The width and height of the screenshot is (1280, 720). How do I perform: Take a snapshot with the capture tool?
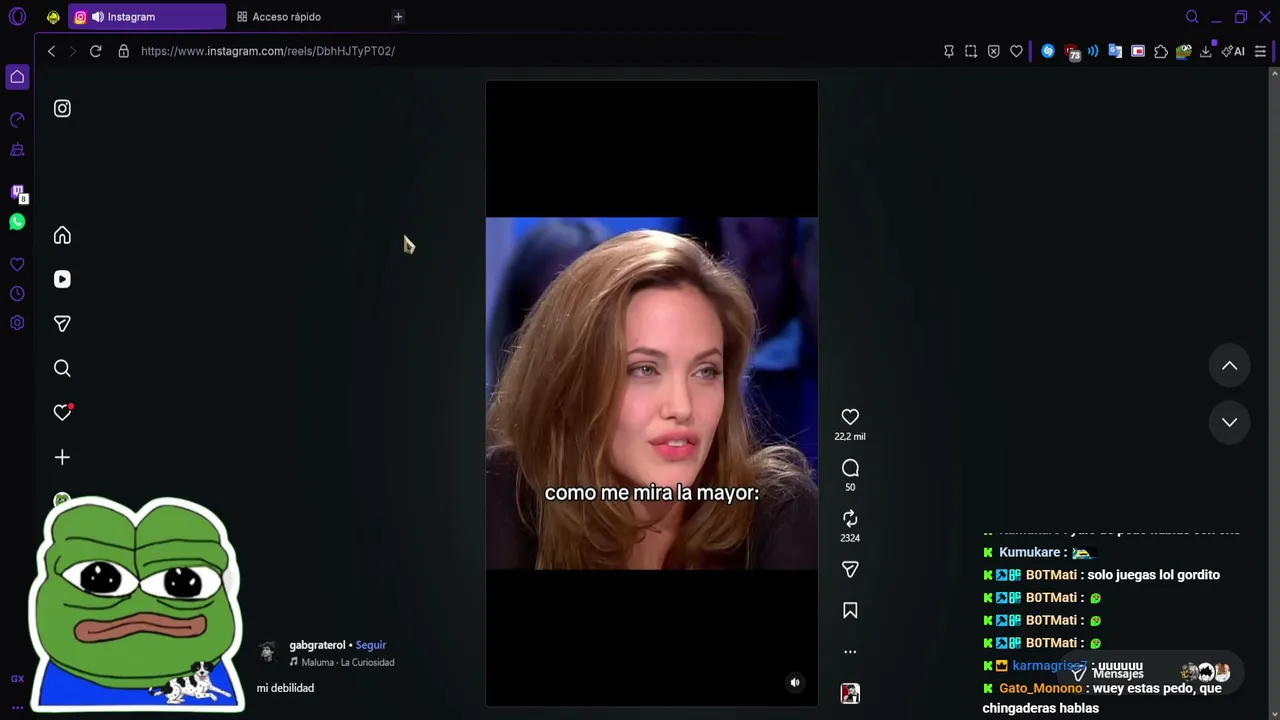tap(971, 51)
